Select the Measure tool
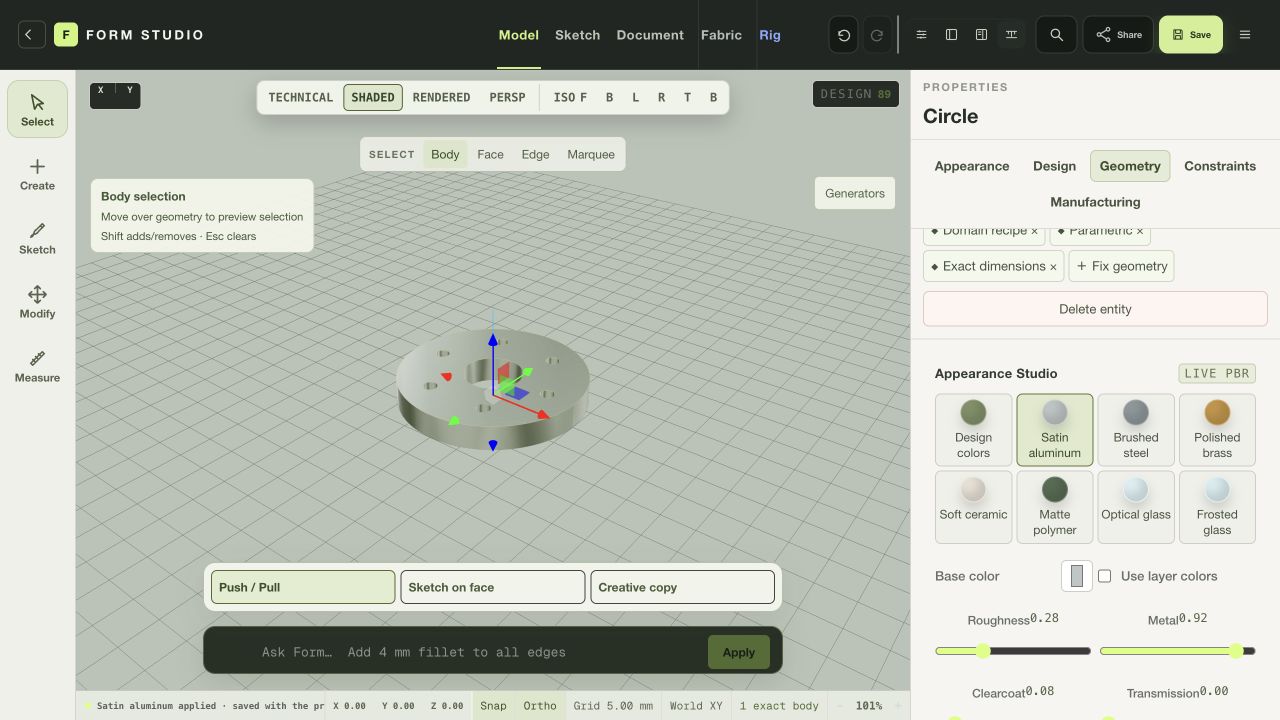This screenshot has width=1280, height=720. coord(38,366)
